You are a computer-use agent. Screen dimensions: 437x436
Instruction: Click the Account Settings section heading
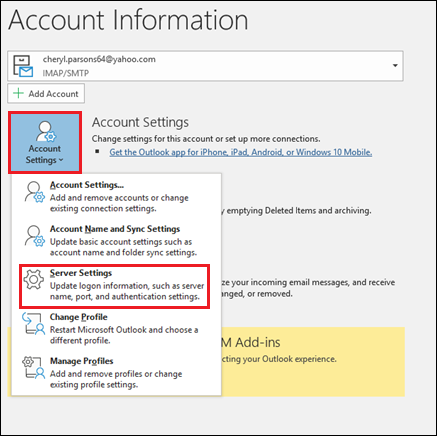pos(140,122)
